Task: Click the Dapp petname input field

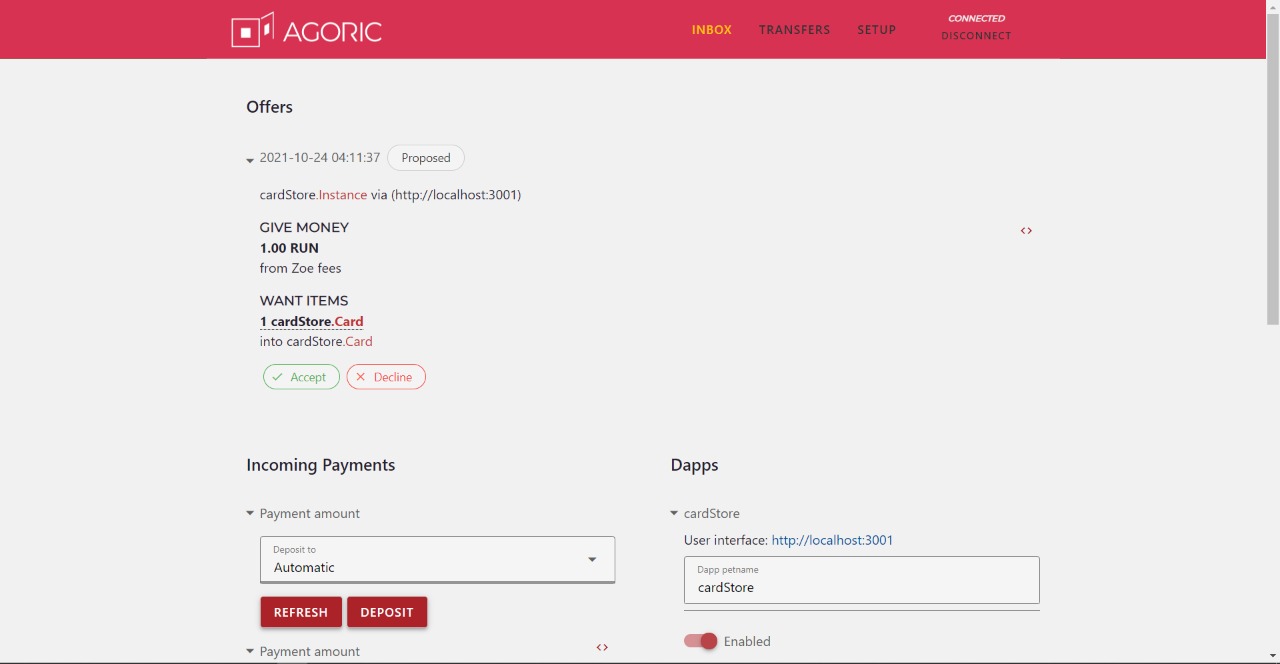Action: point(862,580)
